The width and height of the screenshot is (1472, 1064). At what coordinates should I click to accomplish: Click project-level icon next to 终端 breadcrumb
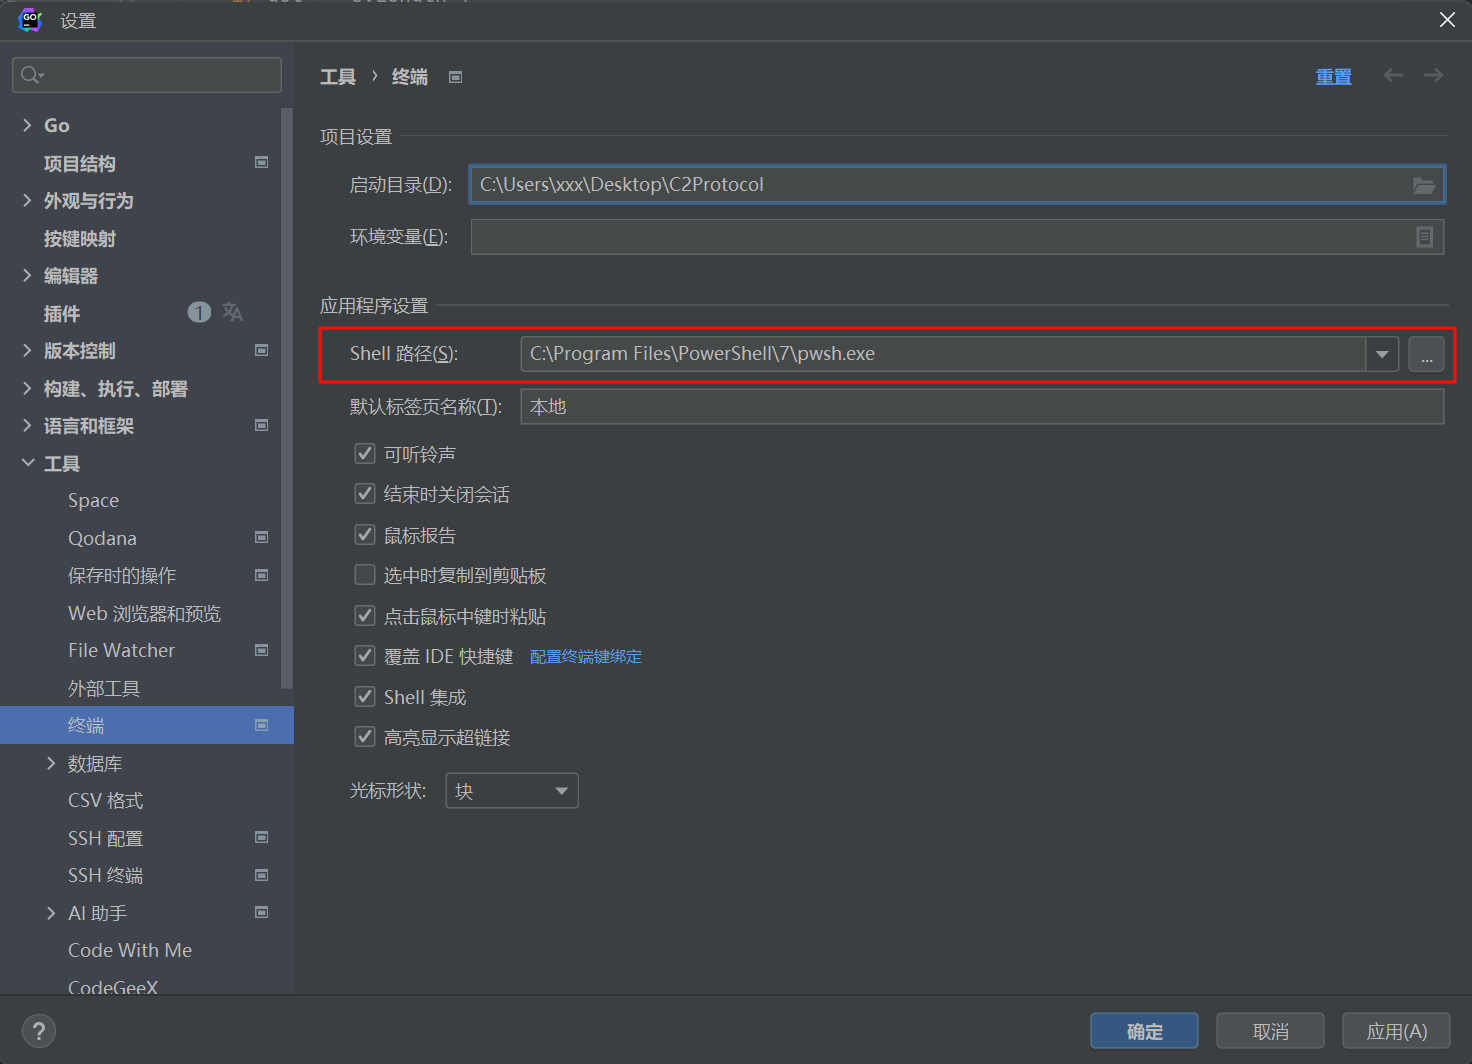(x=455, y=77)
